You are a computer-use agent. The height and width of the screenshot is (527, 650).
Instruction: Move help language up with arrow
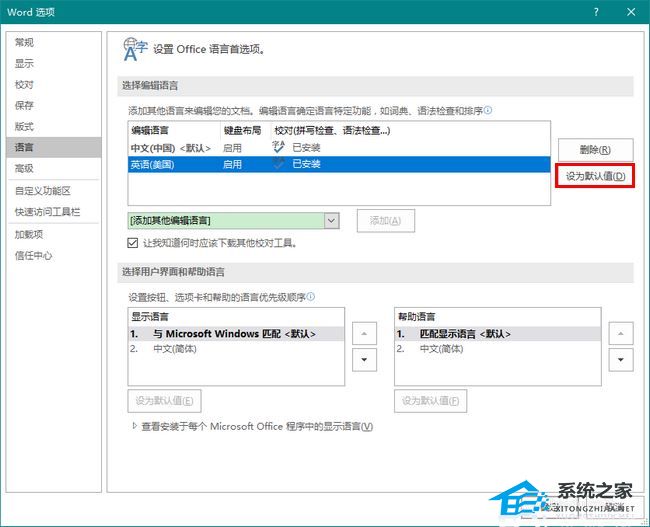click(x=621, y=333)
